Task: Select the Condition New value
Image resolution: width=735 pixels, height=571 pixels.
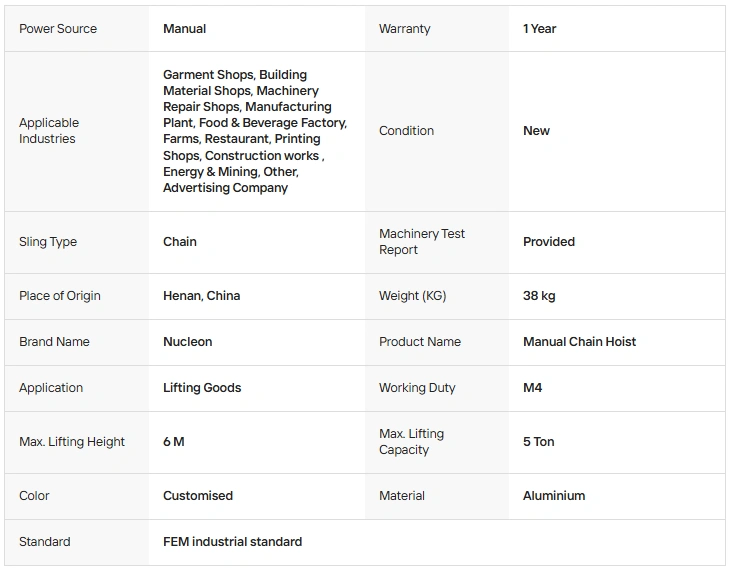Action: click(536, 131)
